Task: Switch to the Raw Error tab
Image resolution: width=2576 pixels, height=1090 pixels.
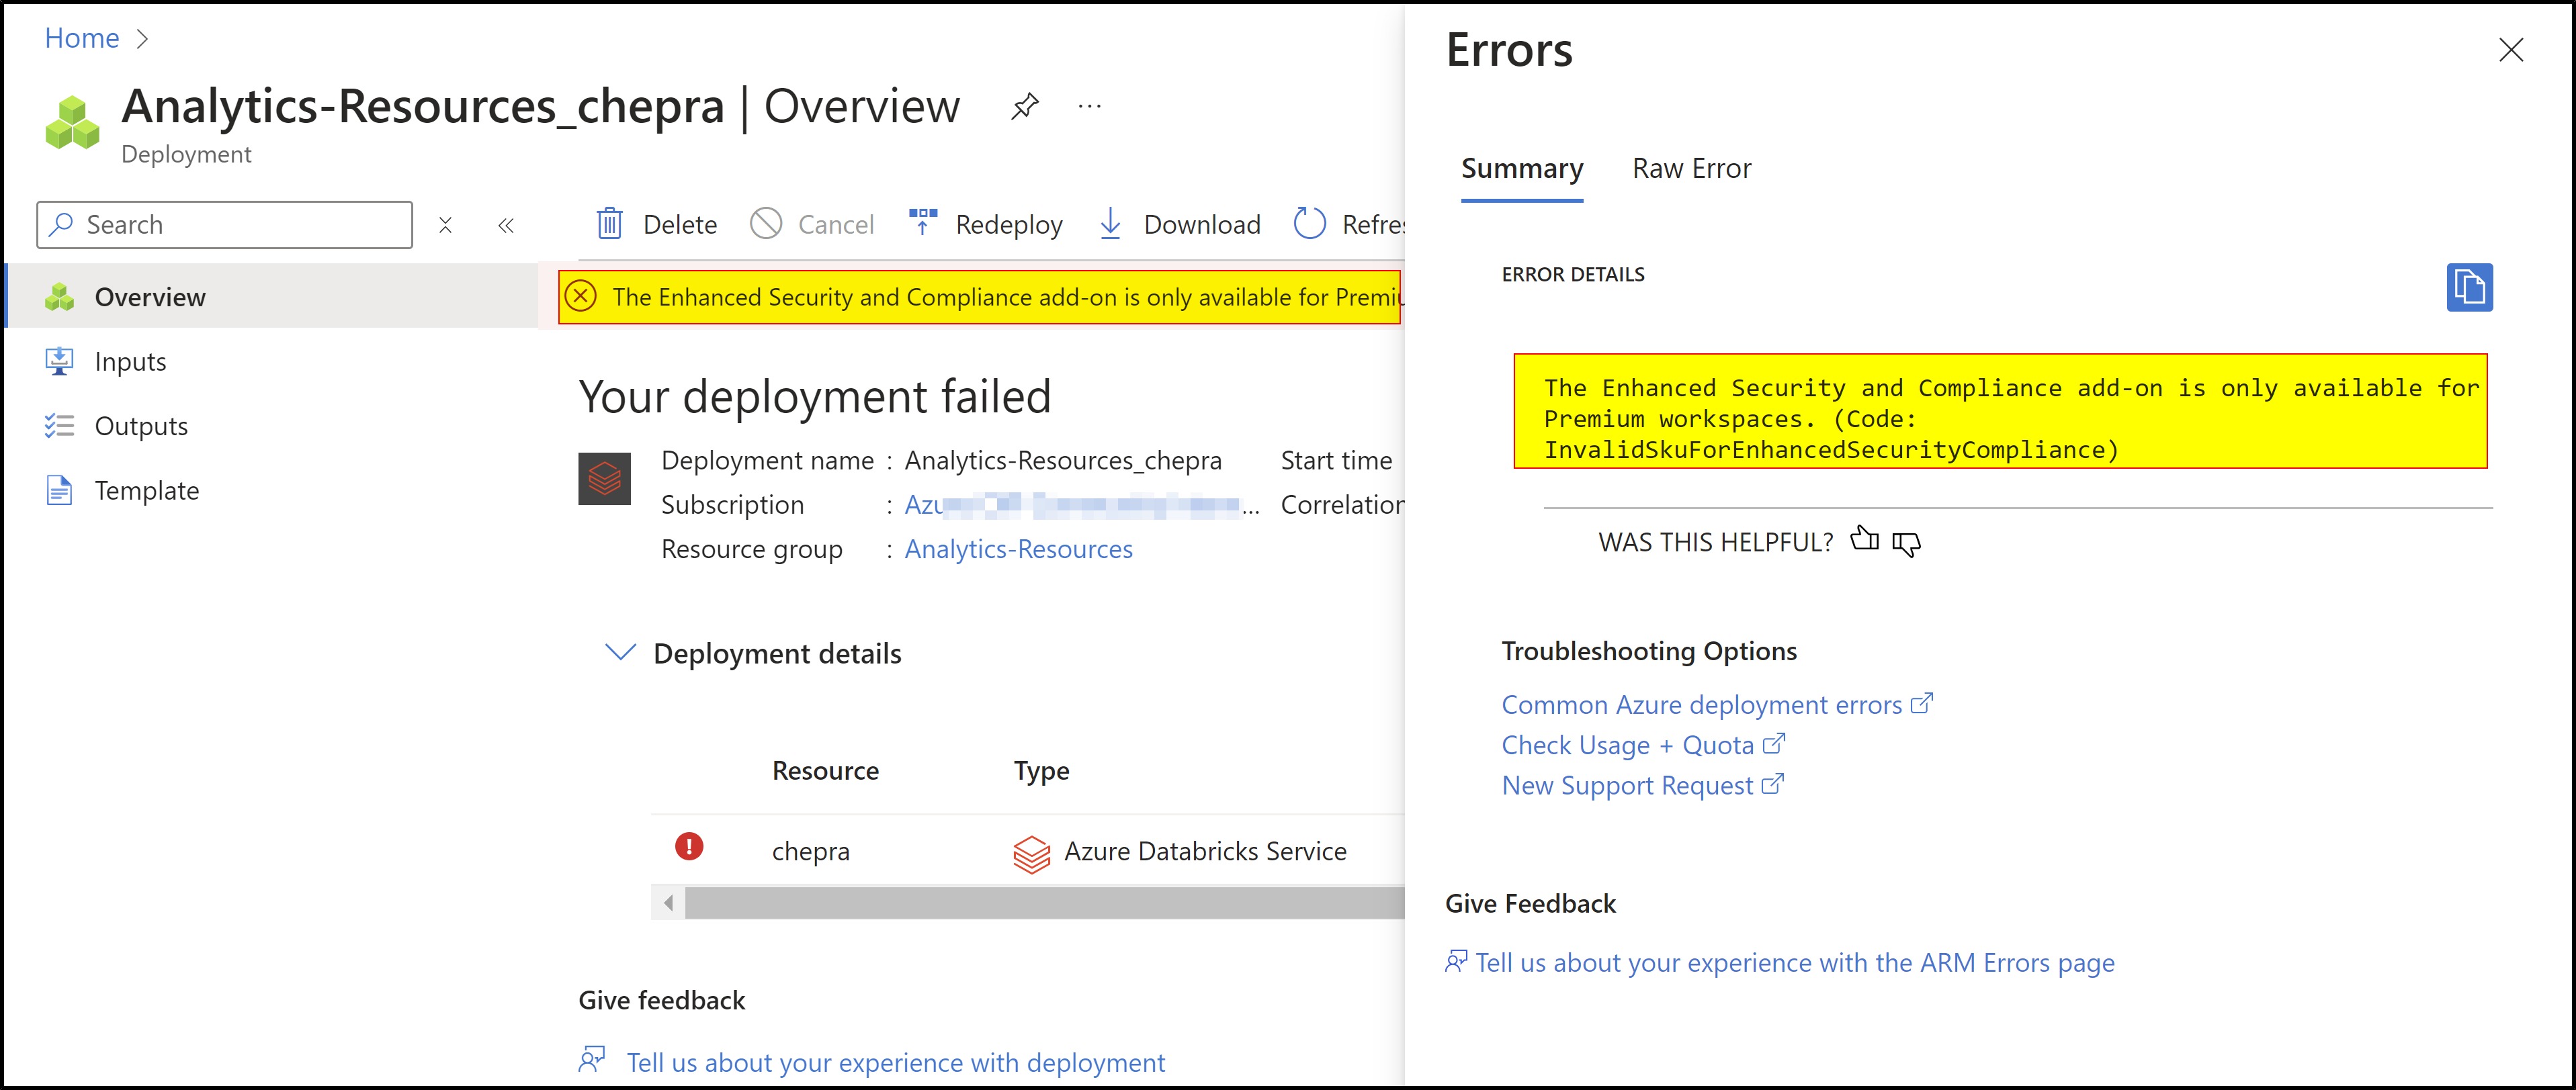Action: [1691, 168]
